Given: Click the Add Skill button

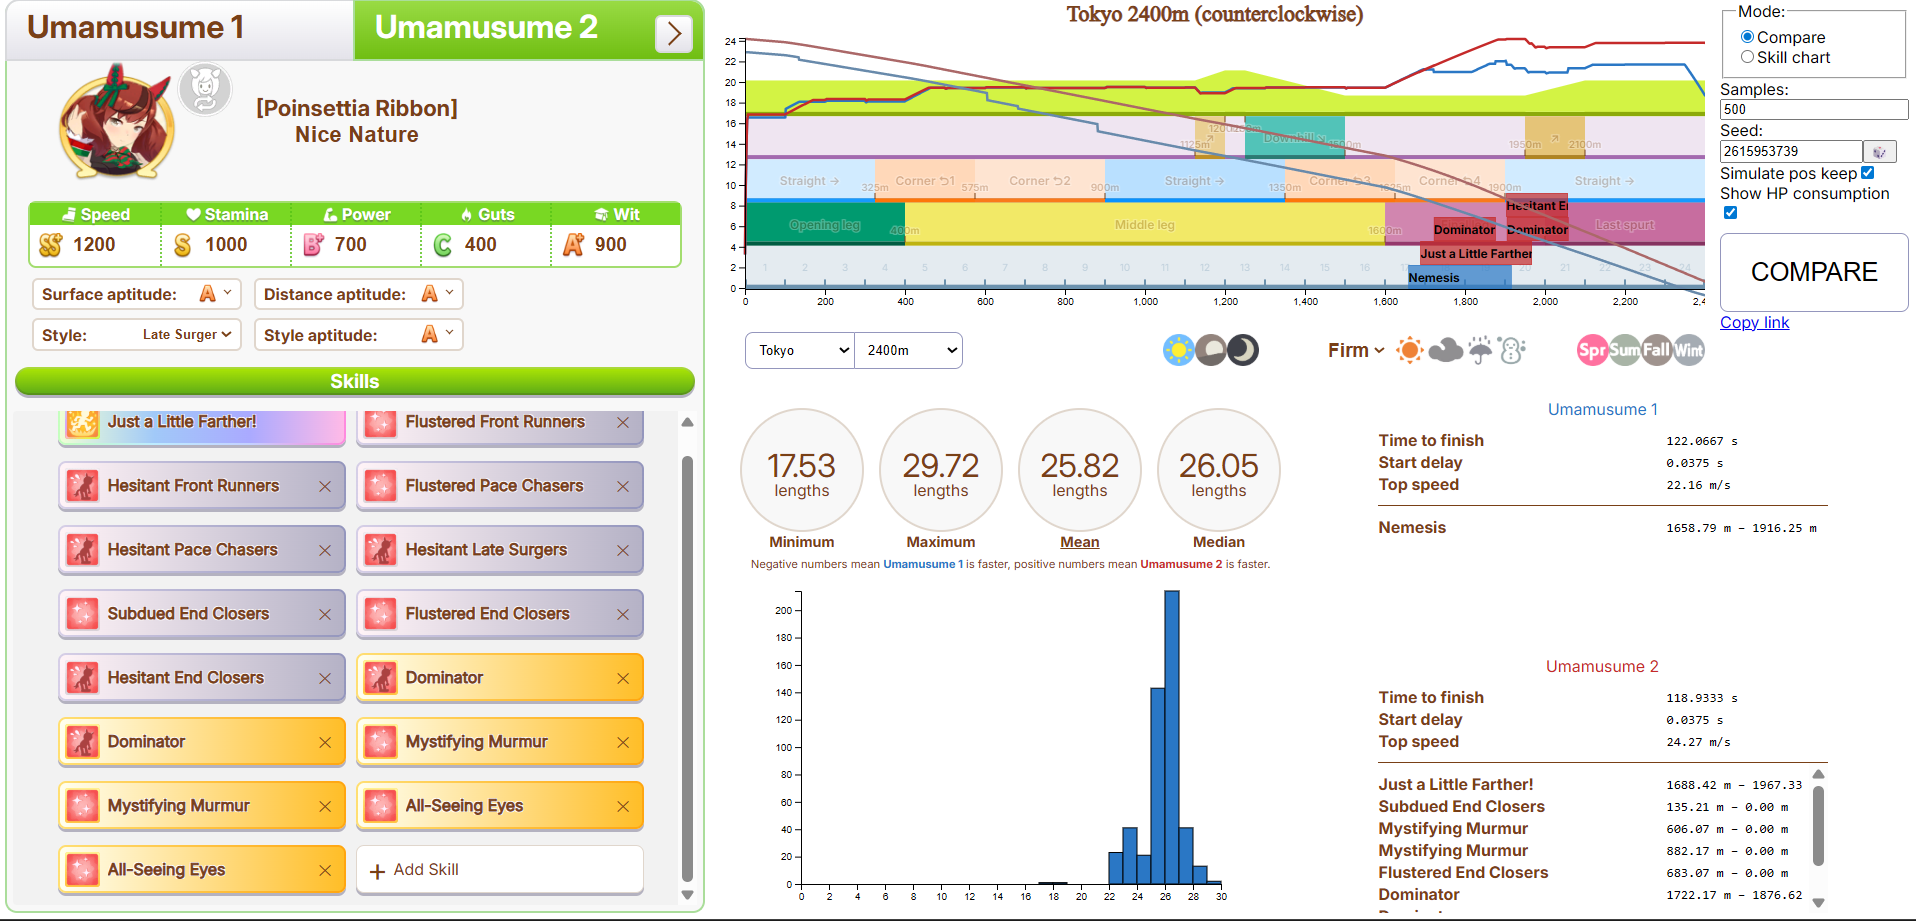Looking at the screenshot, I should (x=500, y=870).
